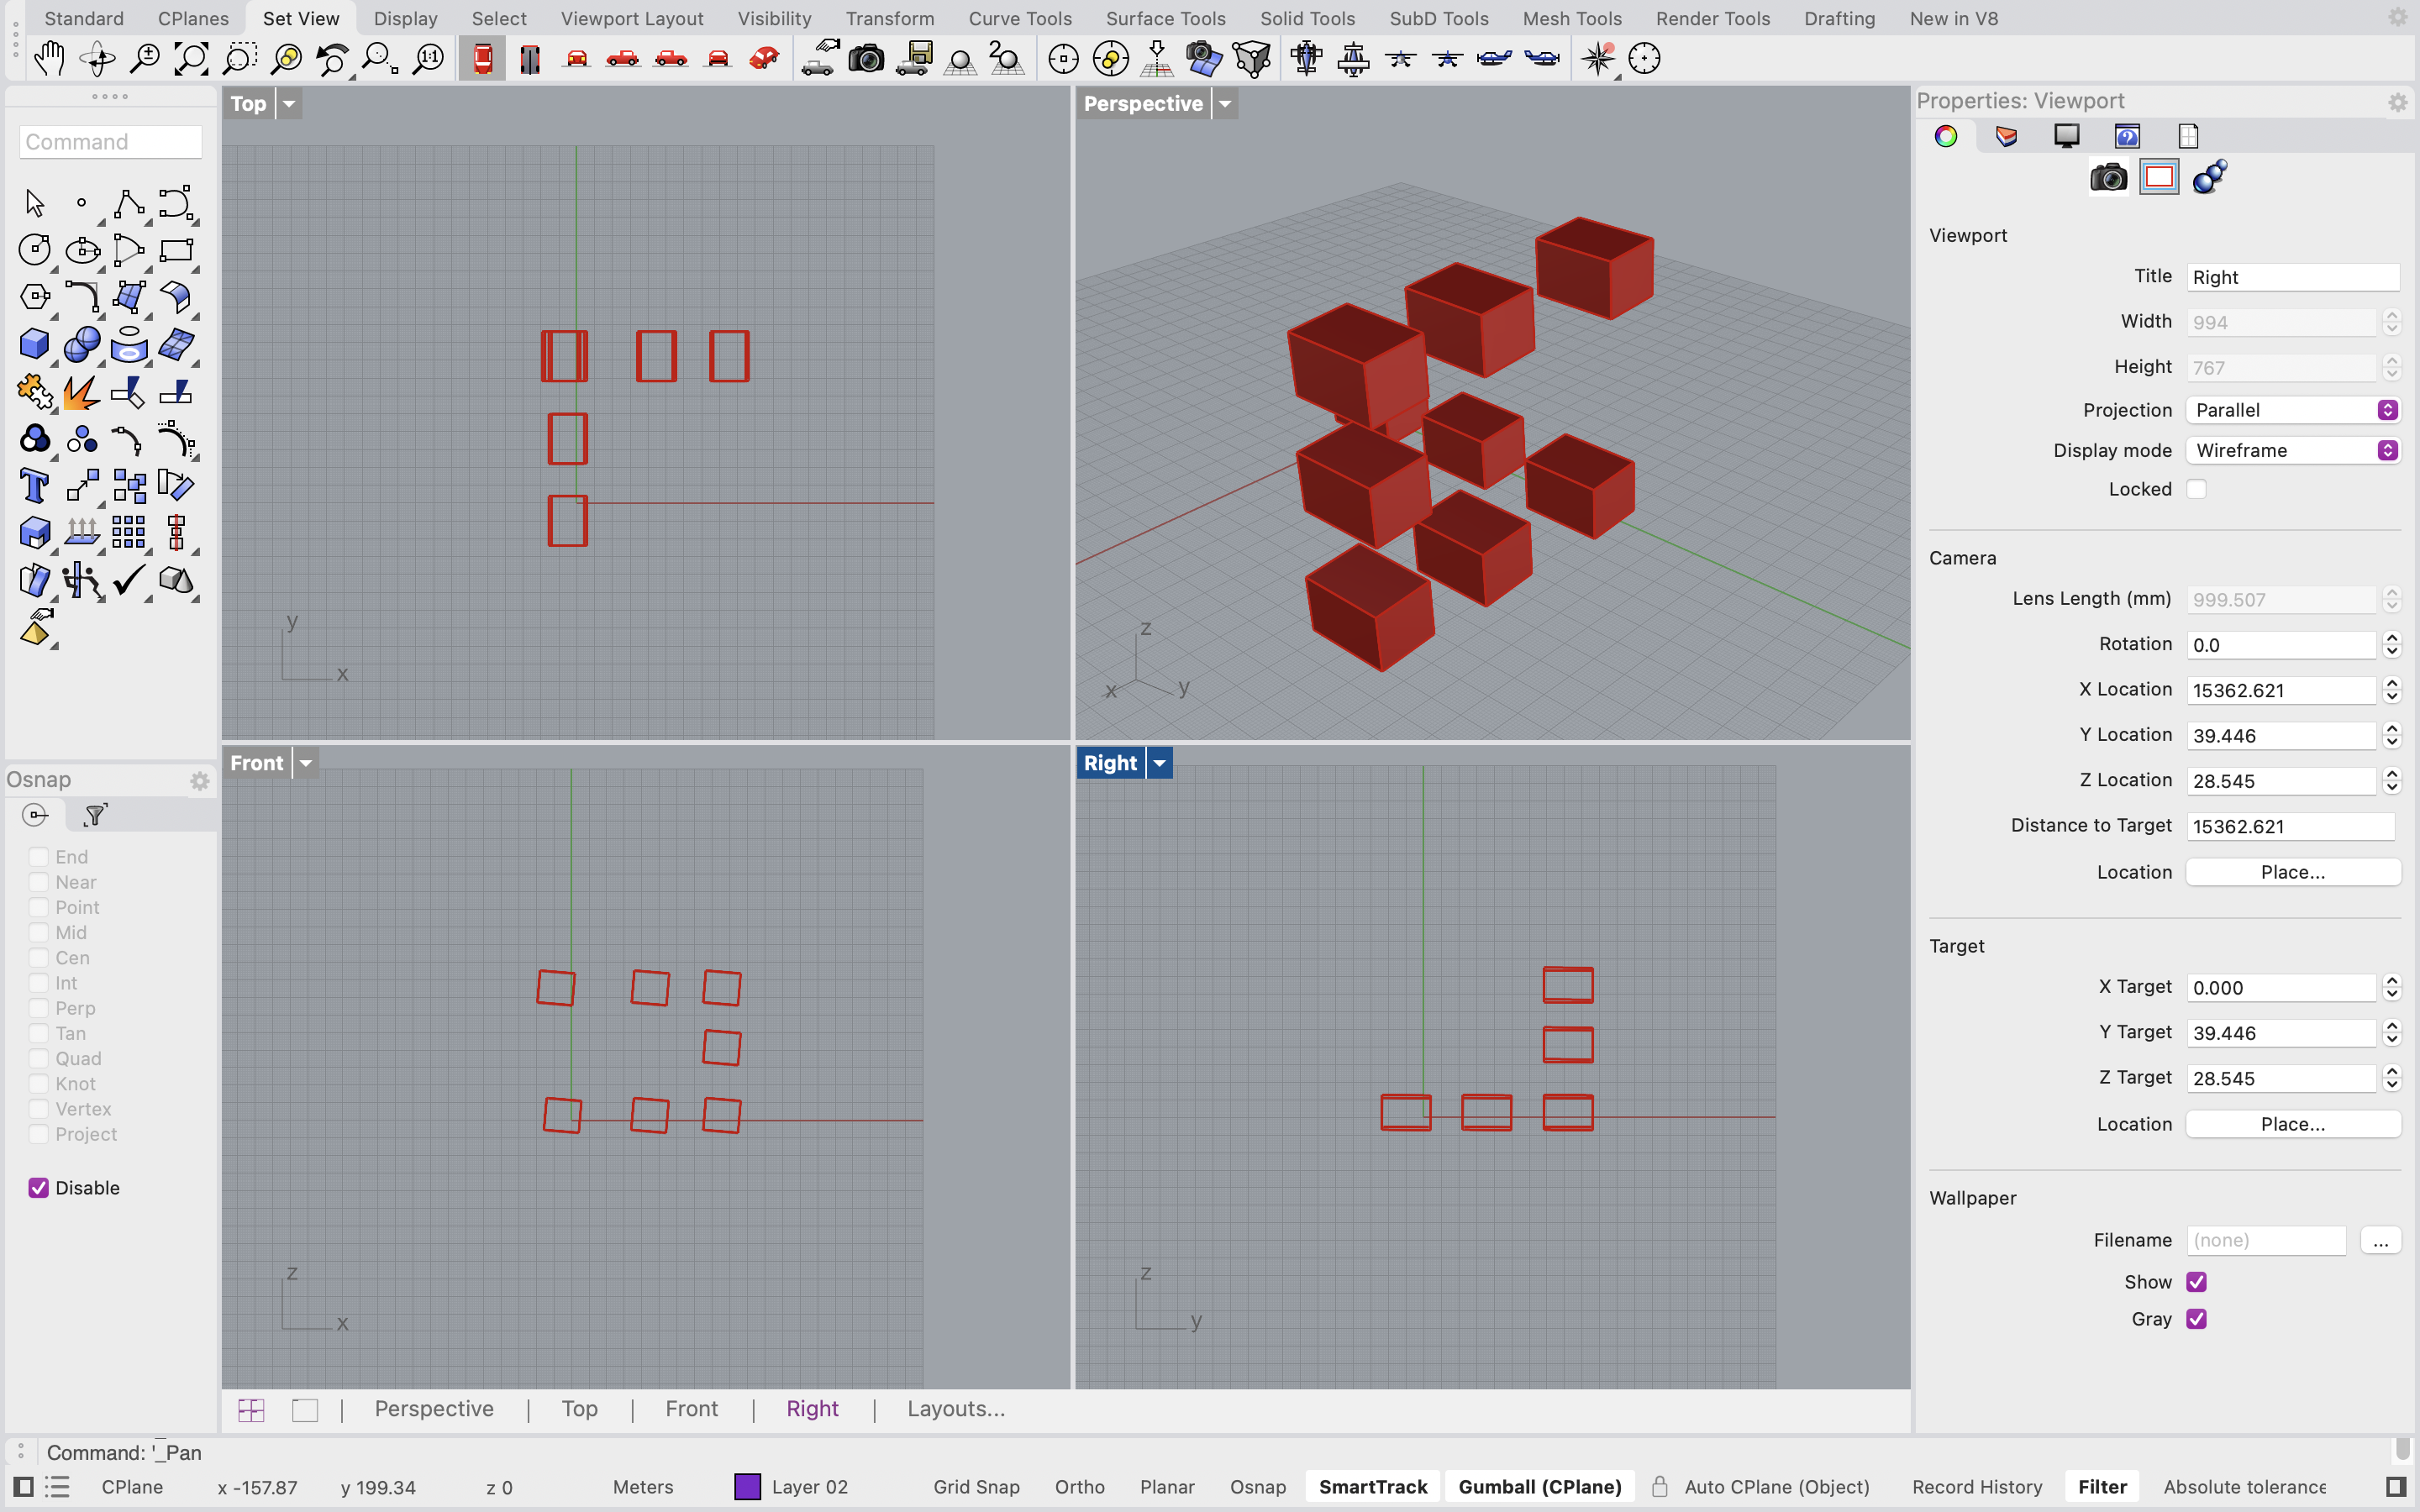The width and height of the screenshot is (2420, 1512).
Task: Switch to the Perspective viewport tab
Action: click(x=434, y=1408)
